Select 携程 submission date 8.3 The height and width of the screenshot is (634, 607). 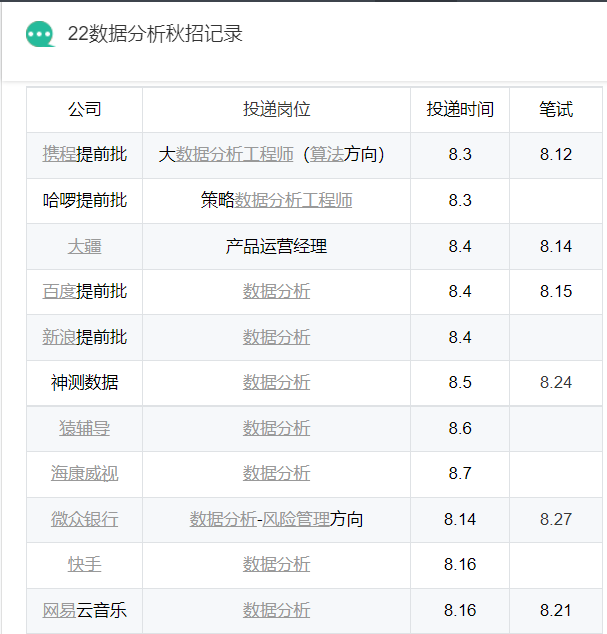460,154
